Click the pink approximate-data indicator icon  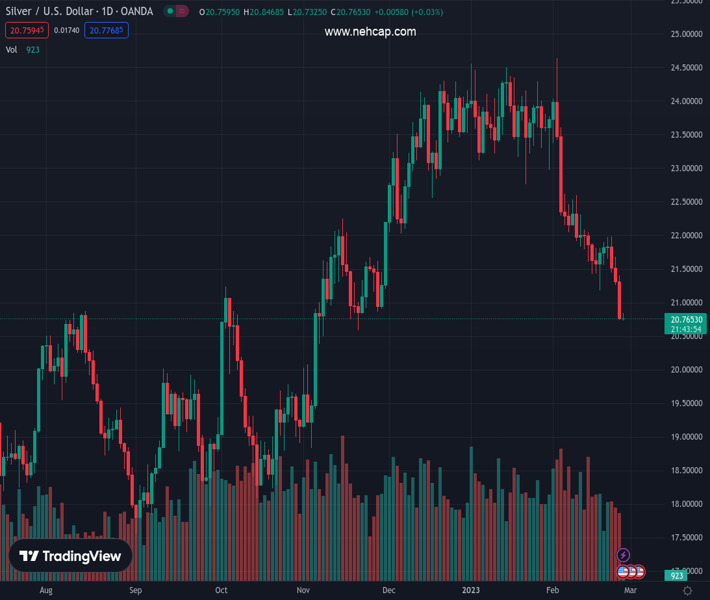pos(182,11)
